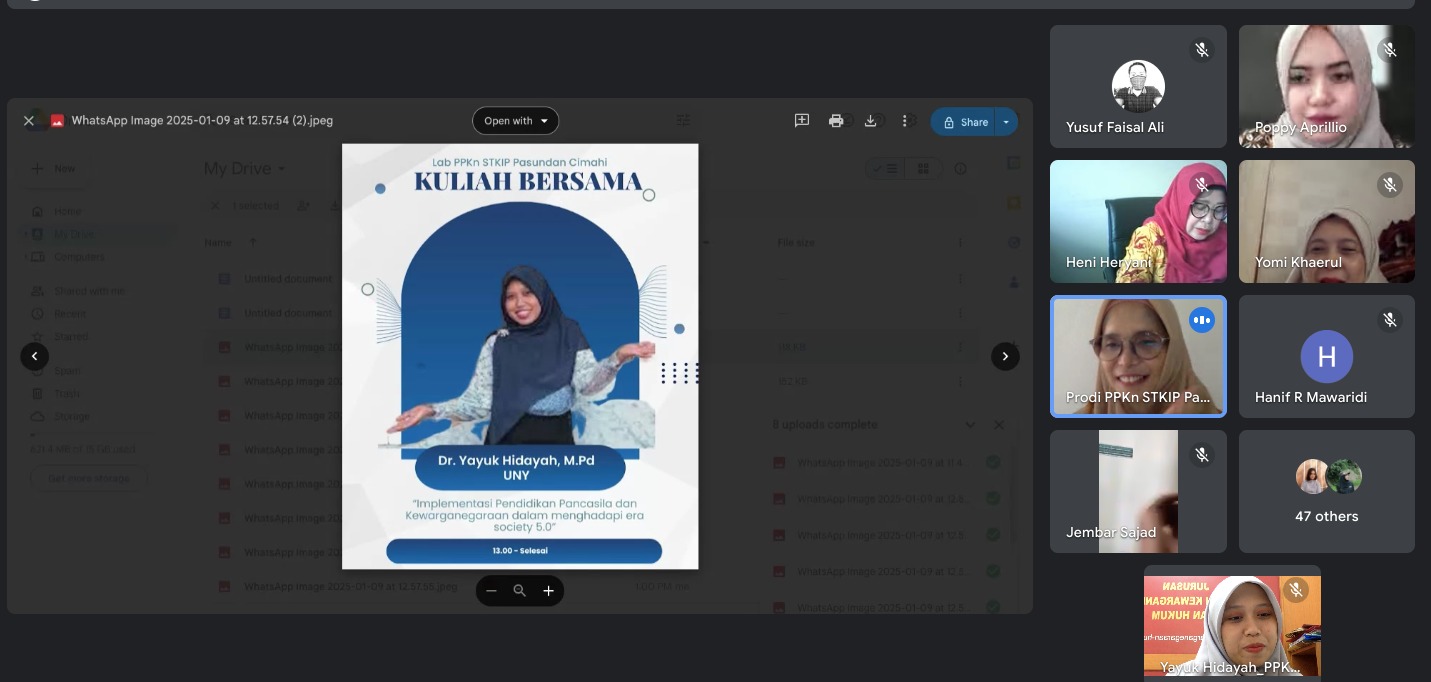Open Computers in the Drive sidebar
The image size is (1431, 682).
pyautogui.click(x=79, y=257)
